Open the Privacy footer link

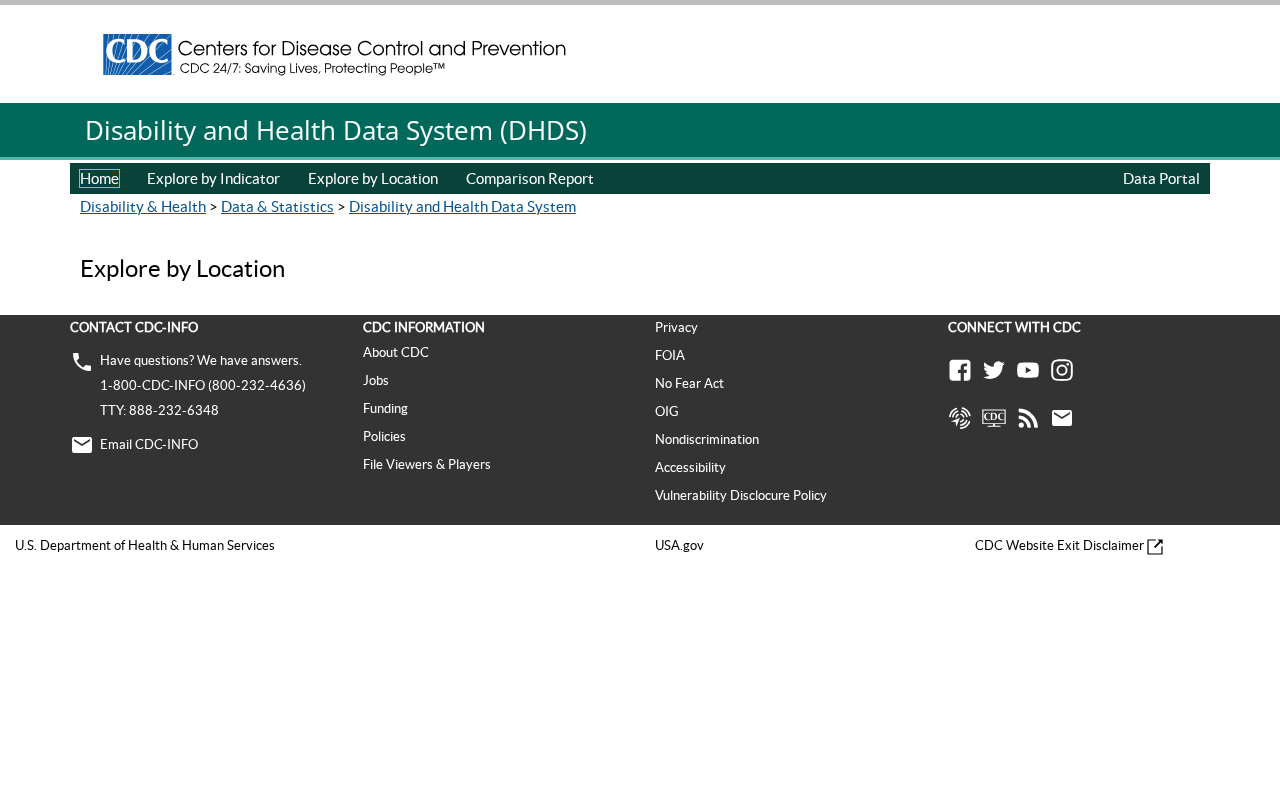tap(676, 327)
